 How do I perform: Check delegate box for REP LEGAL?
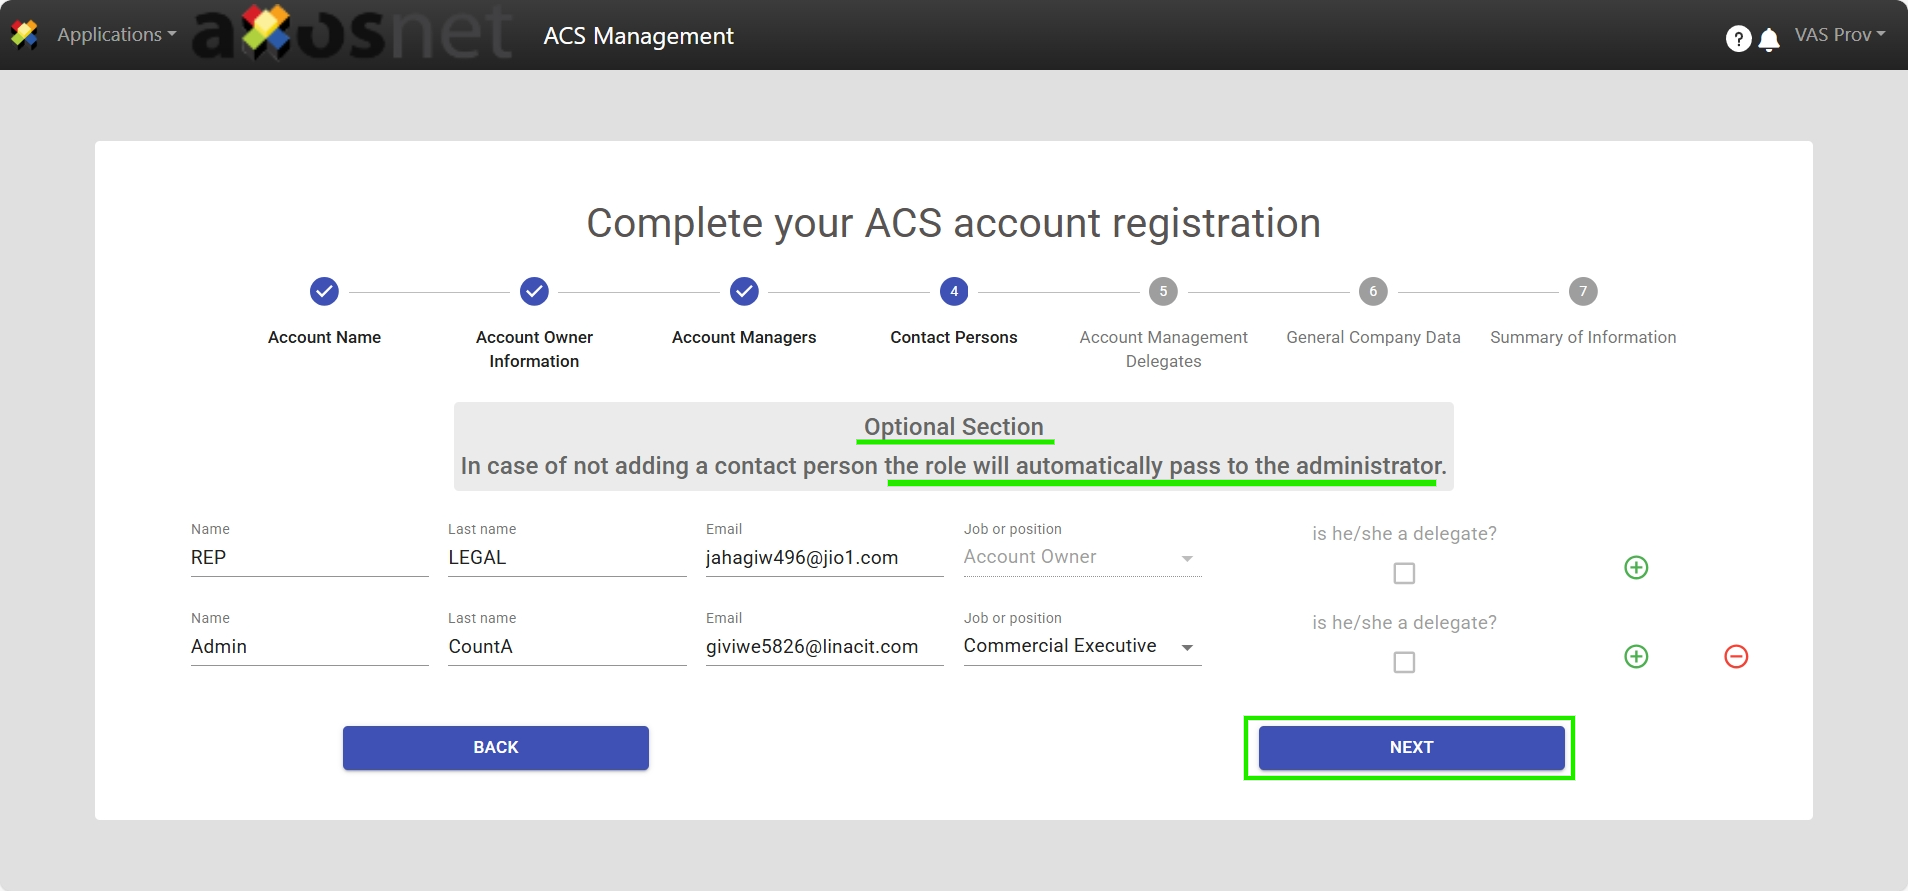[x=1404, y=573]
